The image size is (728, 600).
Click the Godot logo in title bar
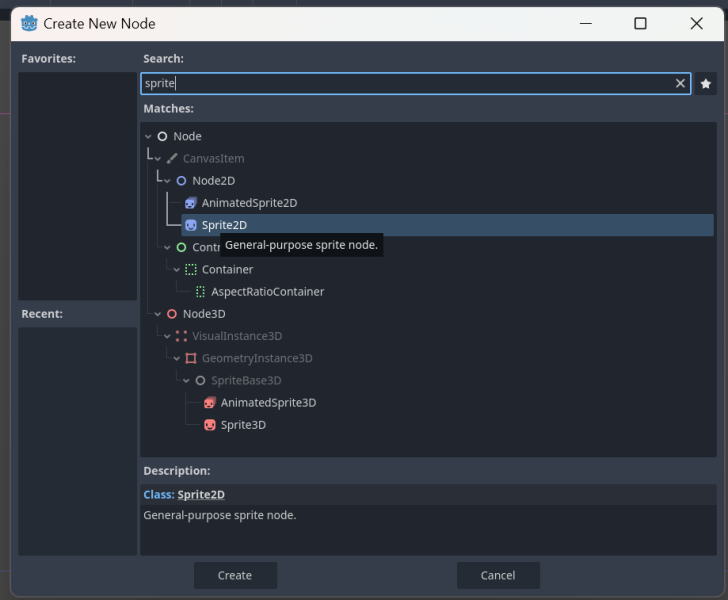coord(29,23)
